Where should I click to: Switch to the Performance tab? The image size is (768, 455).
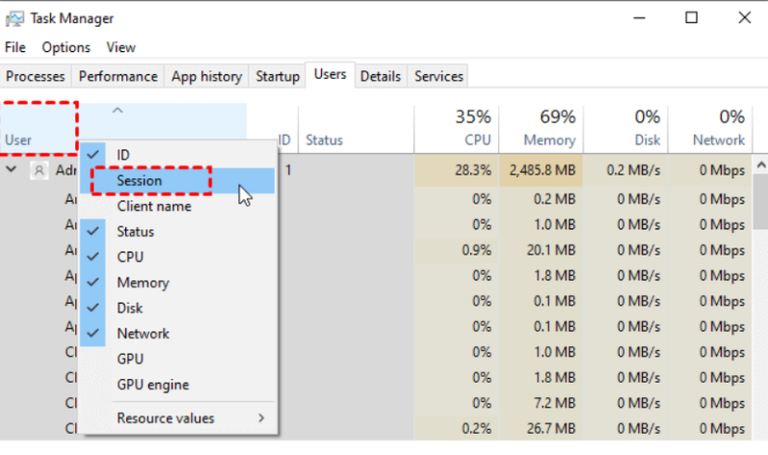tap(118, 76)
